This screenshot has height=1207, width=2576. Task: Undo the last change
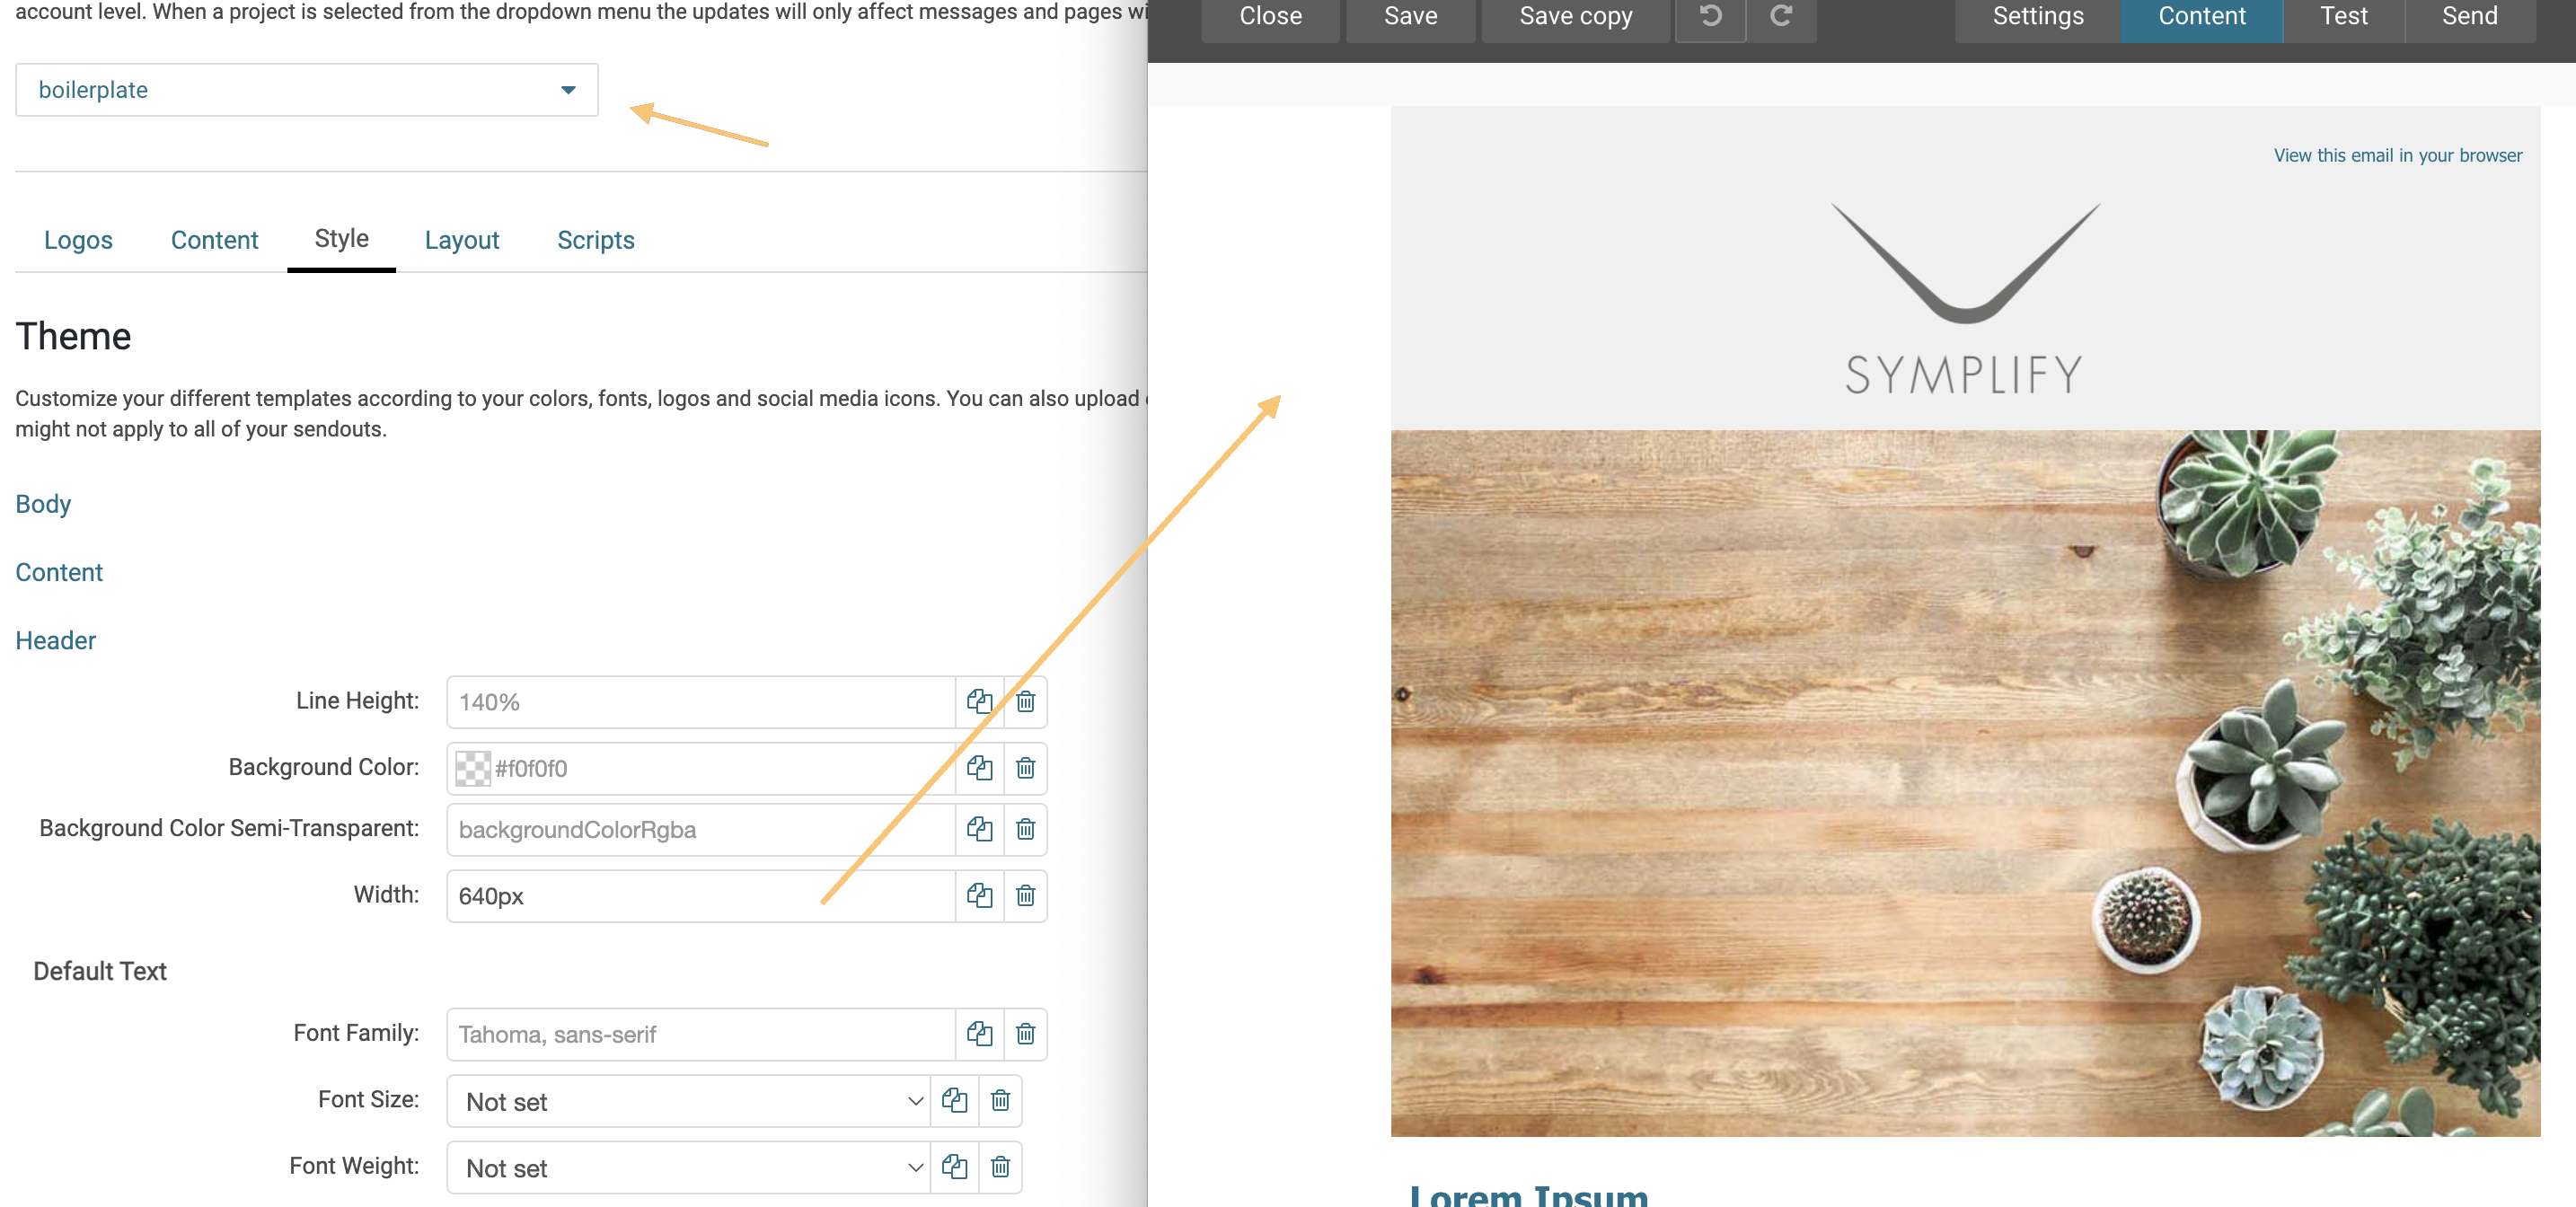pos(1710,15)
